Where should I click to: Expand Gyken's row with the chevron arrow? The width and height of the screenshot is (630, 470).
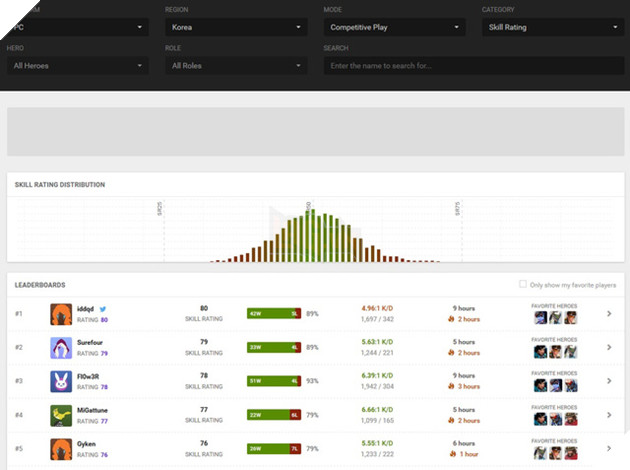(x=609, y=448)
